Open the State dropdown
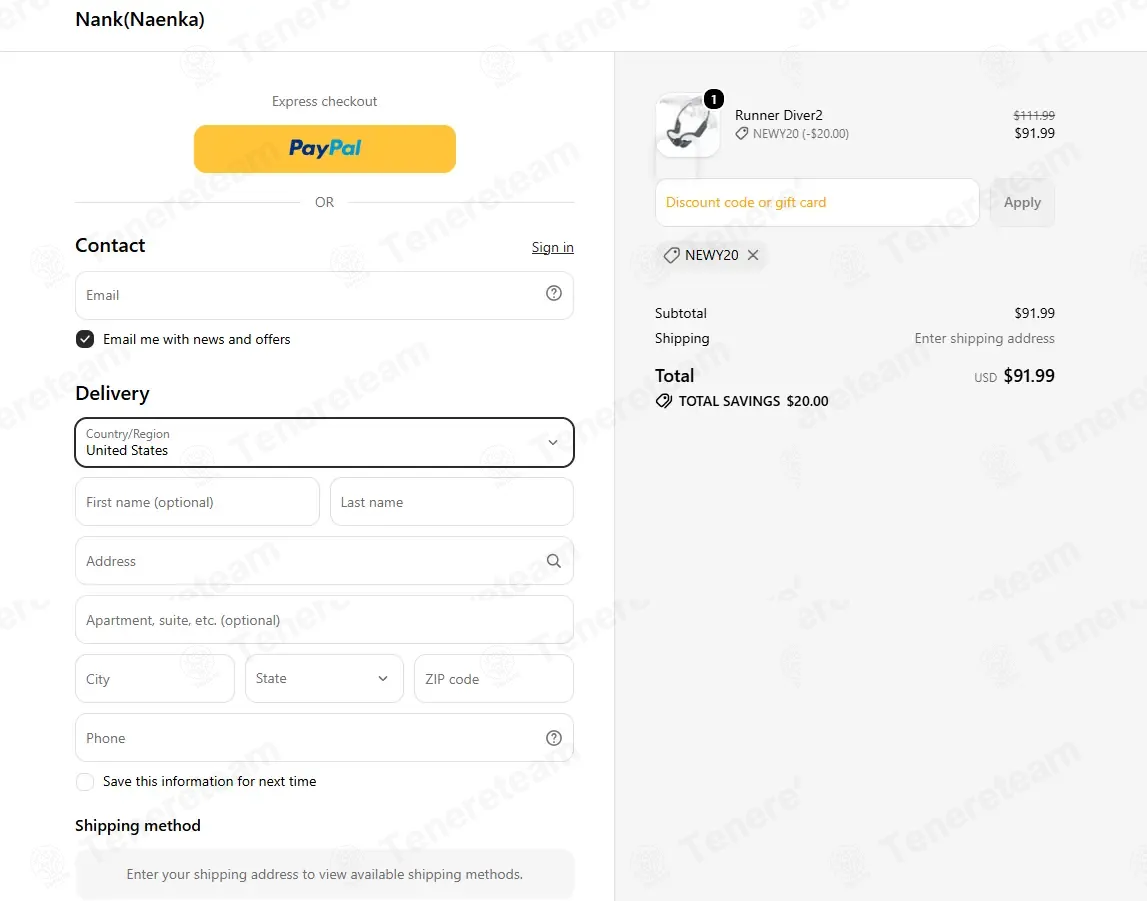 [x=324, y=679]
